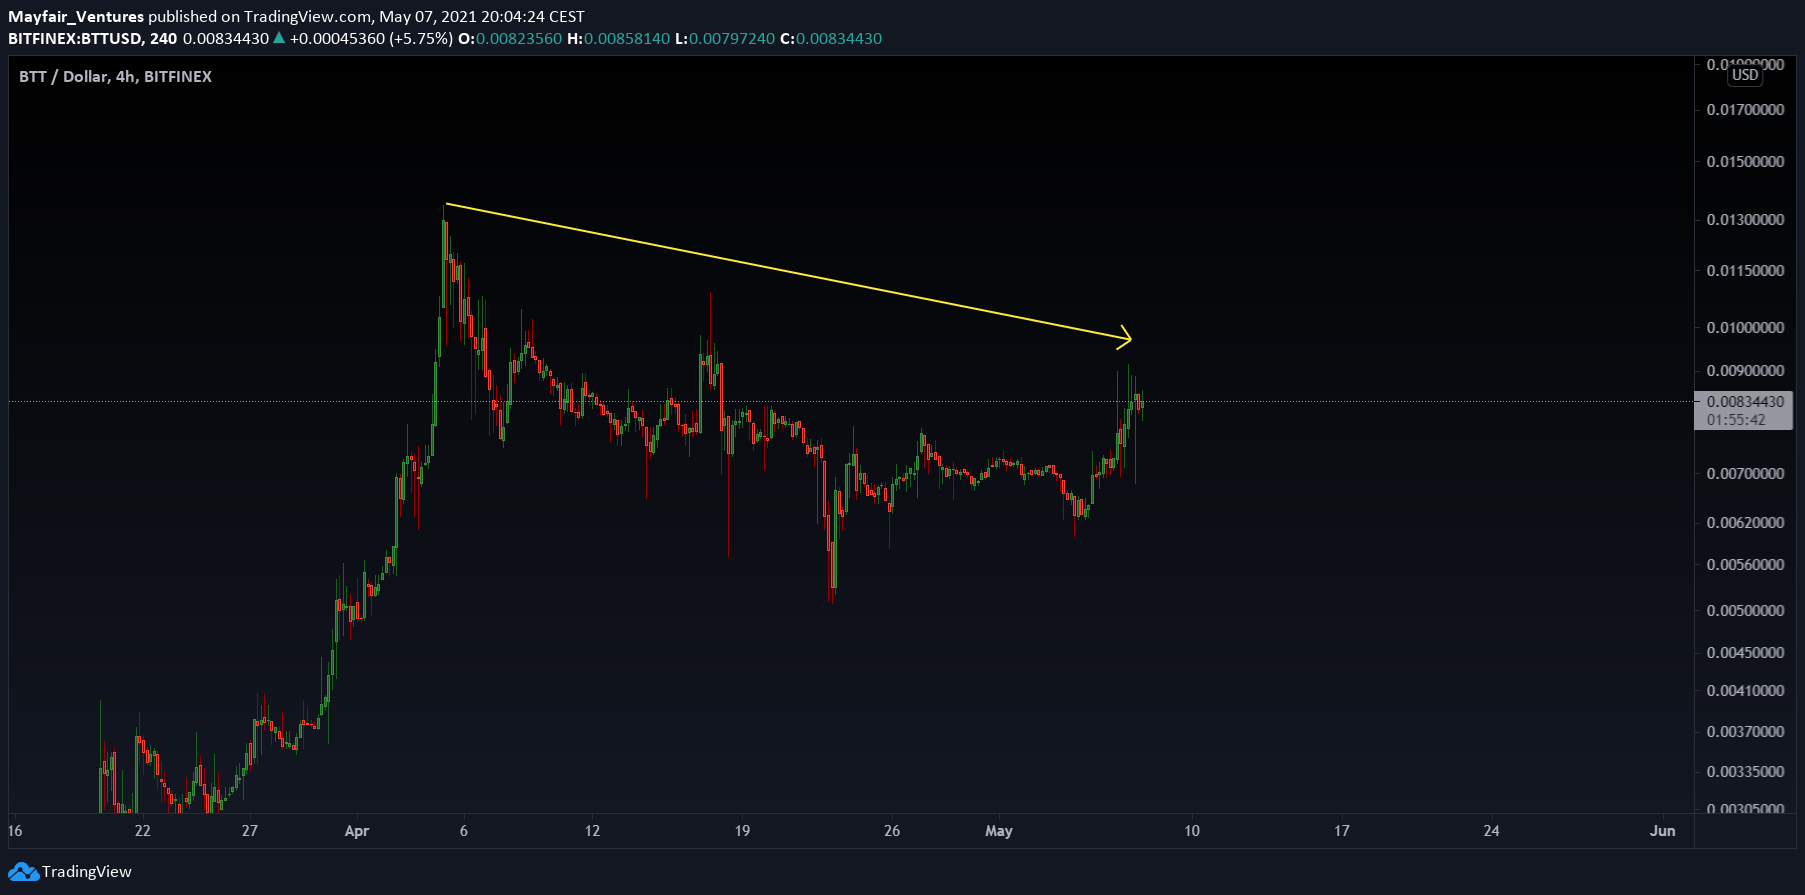Click the 0.00900000 price axis label
Viewport: 1805px width, 895px height.
[x=1745, y=371]
